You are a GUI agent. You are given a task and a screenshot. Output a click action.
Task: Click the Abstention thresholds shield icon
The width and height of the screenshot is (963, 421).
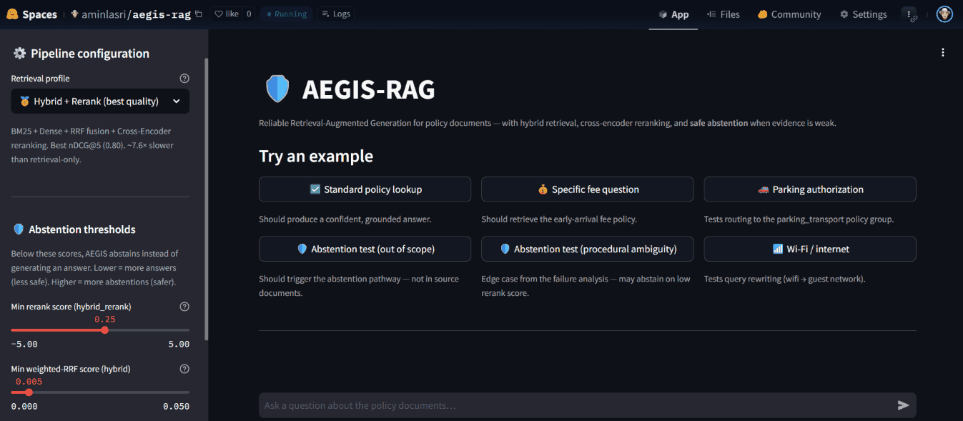18,229
